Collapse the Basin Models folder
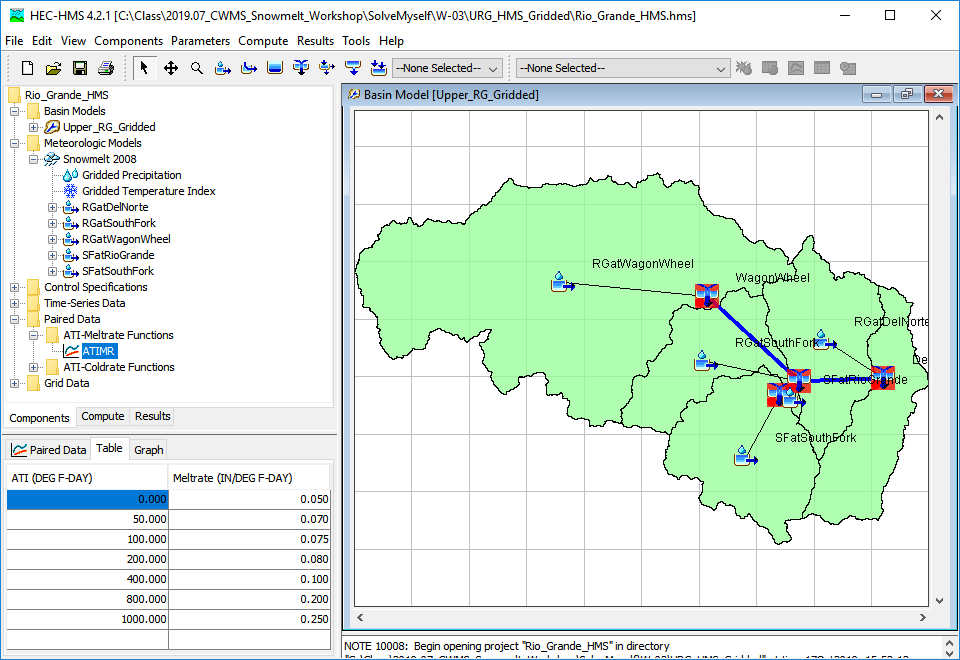 (15, 111)
